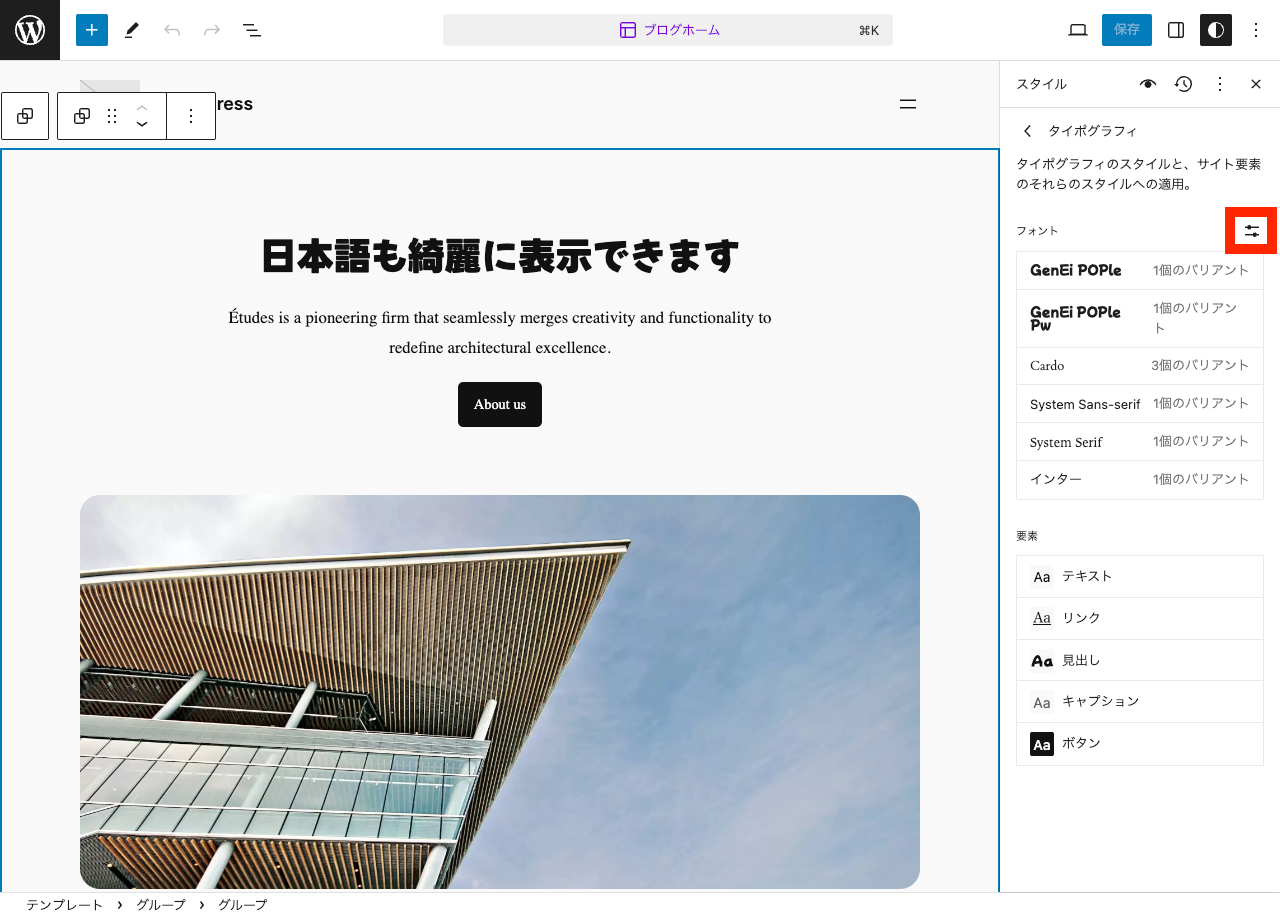
Task: Open the ブログホーム command palette bar
Action: pos(668,30)
